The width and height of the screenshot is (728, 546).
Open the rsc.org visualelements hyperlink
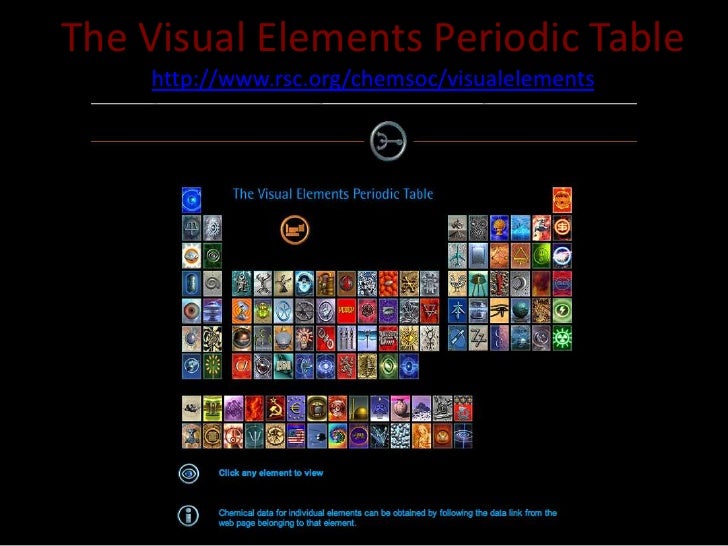373,78
